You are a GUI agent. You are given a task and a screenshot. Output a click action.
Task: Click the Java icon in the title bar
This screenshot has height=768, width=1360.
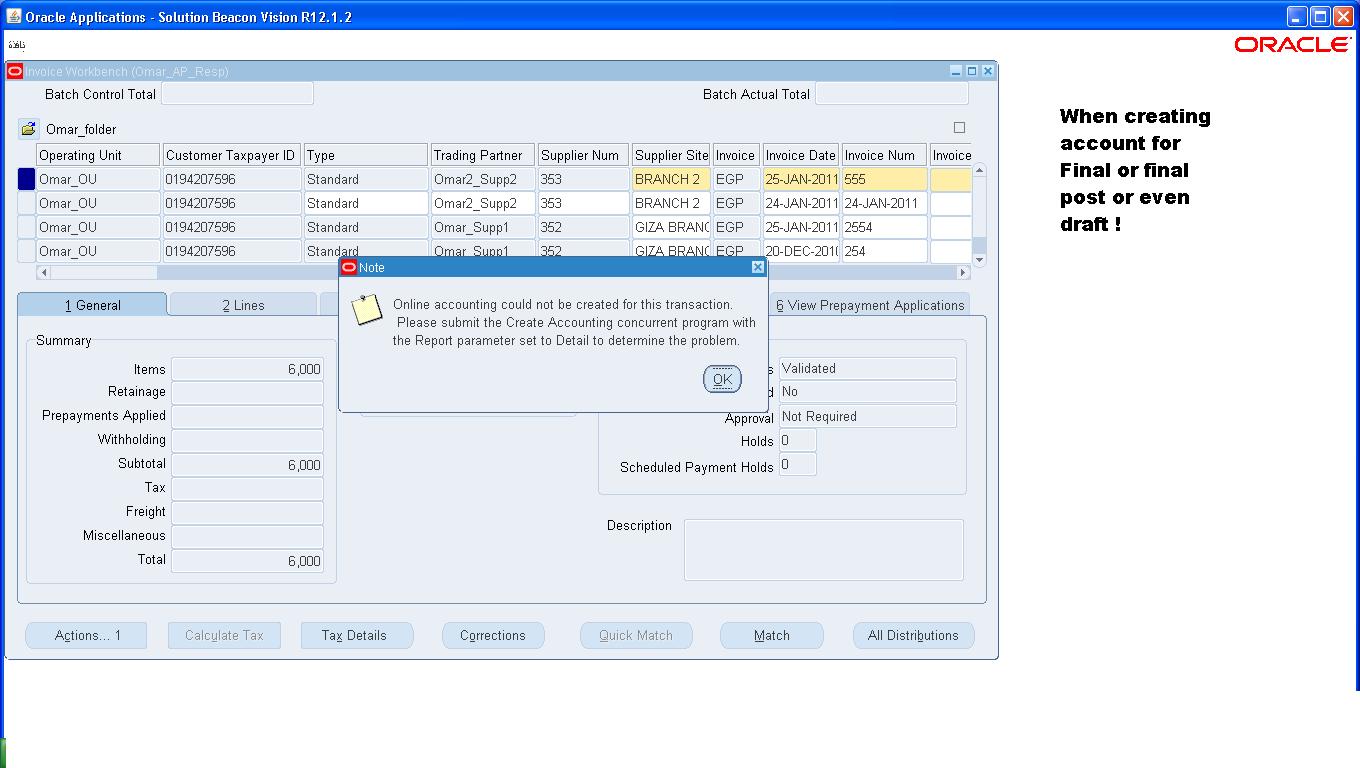point(14,17)
